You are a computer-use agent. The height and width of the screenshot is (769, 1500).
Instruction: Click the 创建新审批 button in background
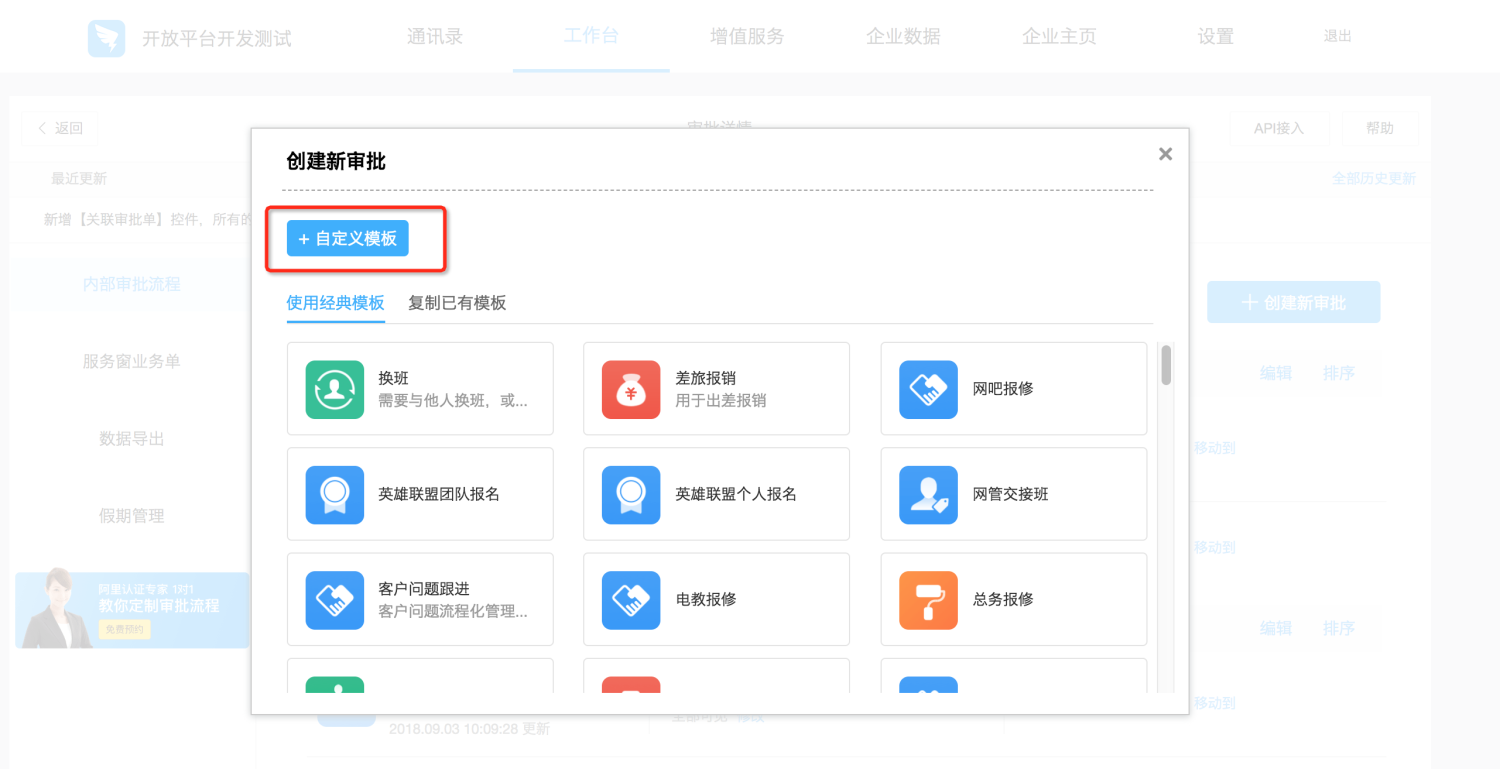click(x=1294, y=302)
